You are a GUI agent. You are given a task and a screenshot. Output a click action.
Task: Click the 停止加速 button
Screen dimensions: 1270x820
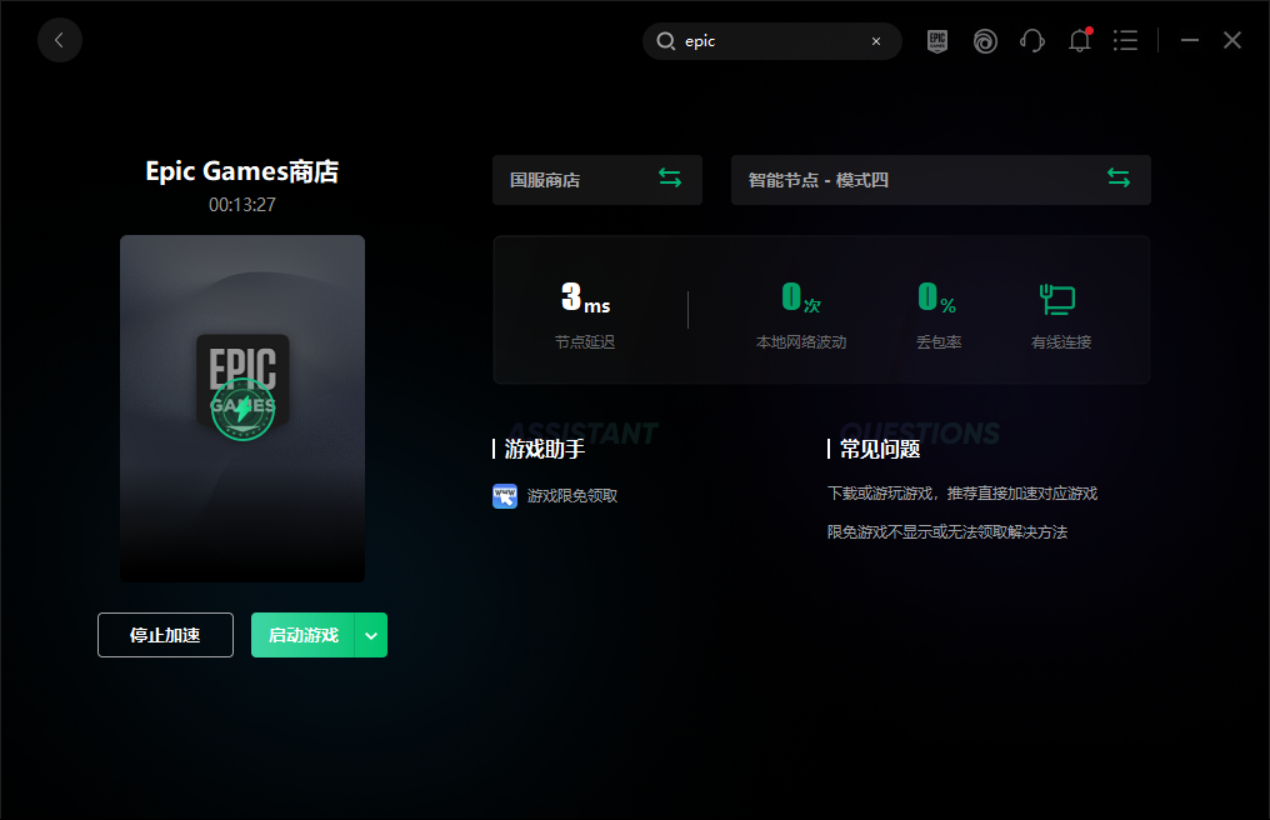pos(165,635)
